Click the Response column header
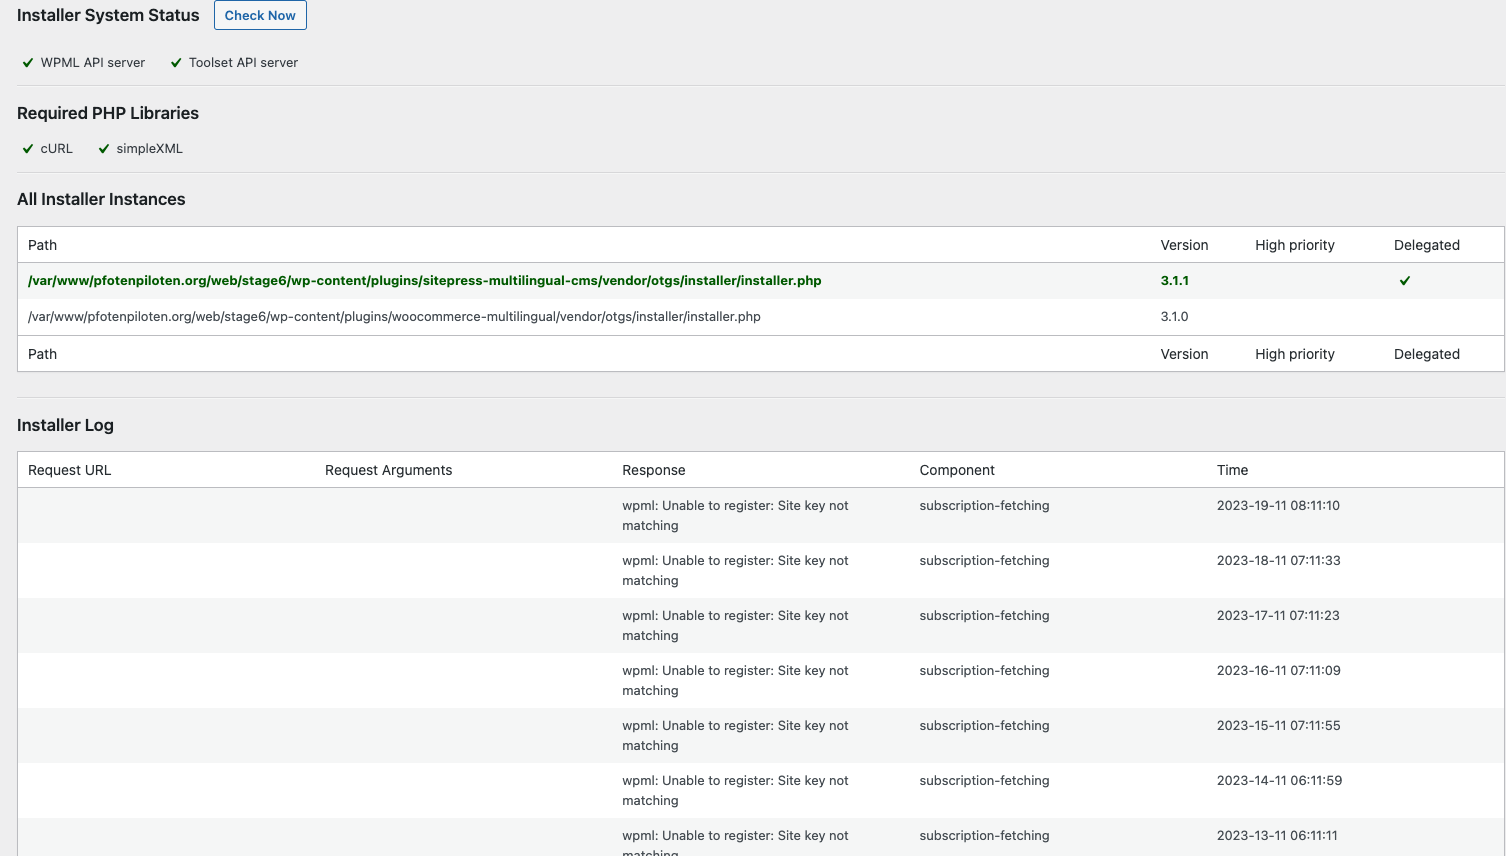This screenshot has width=1506, height=856. (x=654, y=470)
